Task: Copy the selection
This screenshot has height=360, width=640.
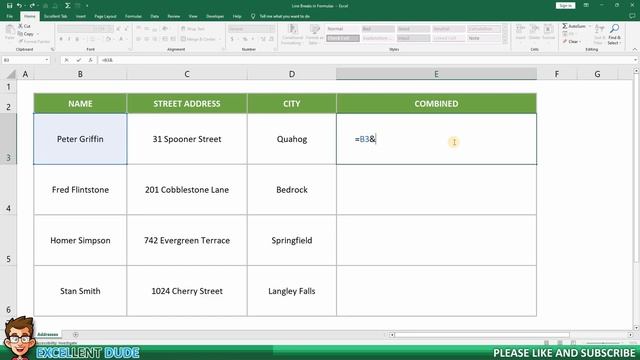Action: pyautogui.click(x=26, y=34)
